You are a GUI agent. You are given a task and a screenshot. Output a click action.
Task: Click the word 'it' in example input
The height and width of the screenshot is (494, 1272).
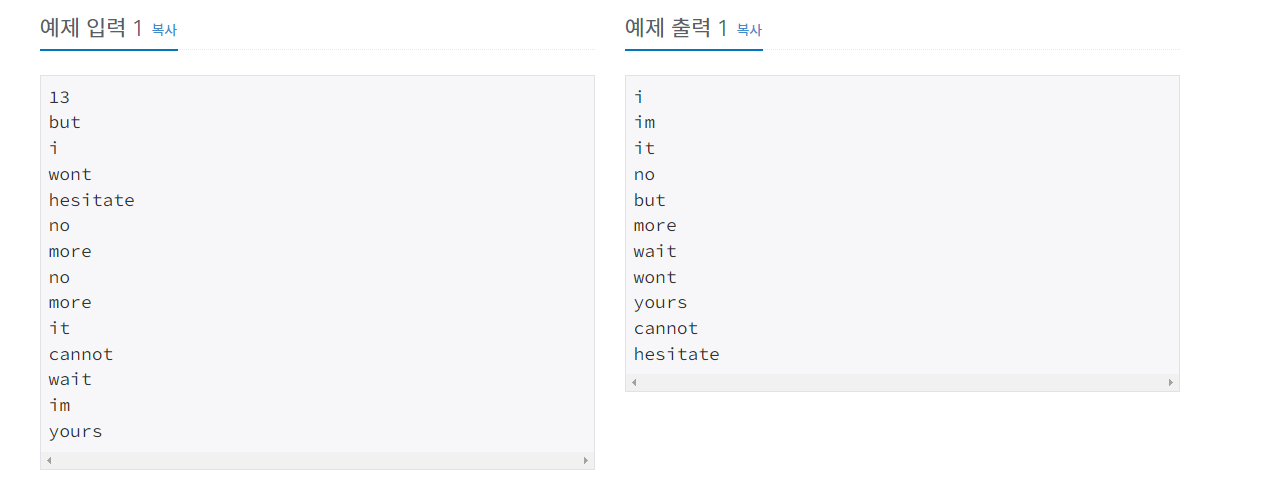coord(59,328)
